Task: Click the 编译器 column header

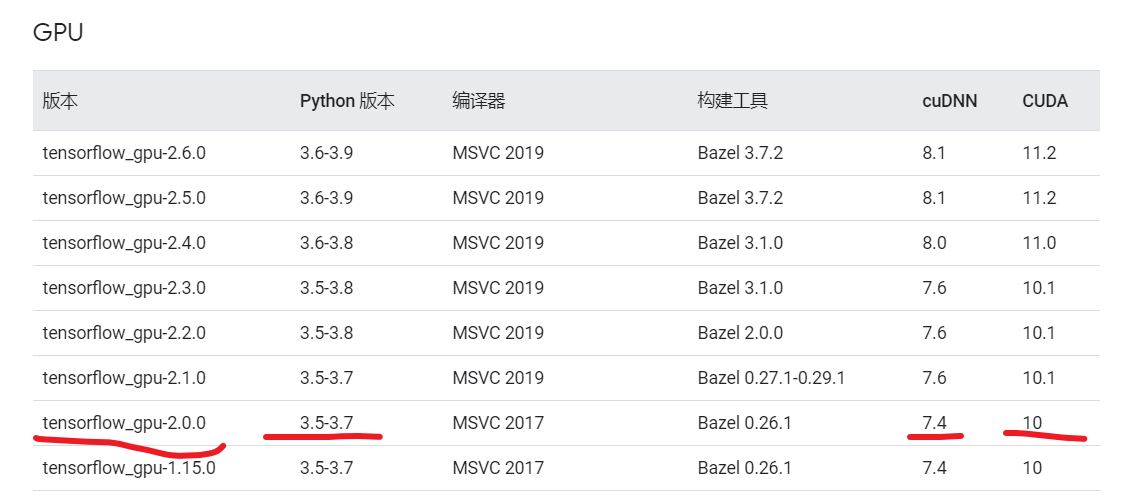Action: [479, 101]
